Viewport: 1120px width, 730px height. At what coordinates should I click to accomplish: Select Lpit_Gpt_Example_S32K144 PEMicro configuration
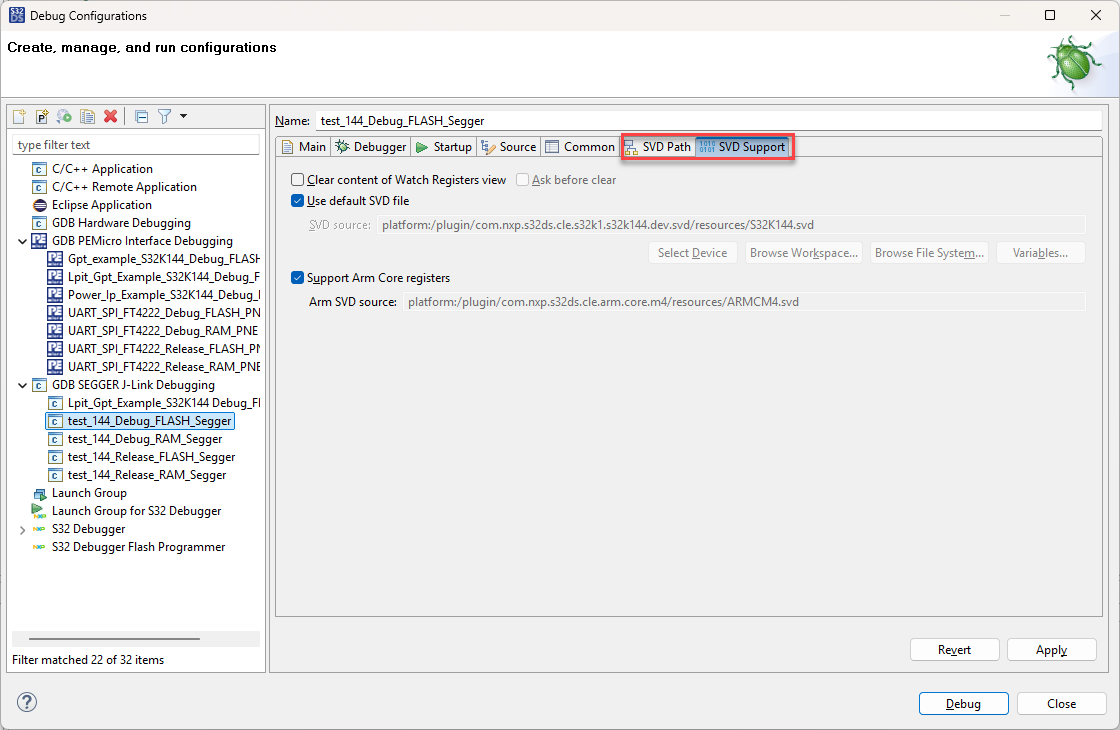[x=164, y=277]
